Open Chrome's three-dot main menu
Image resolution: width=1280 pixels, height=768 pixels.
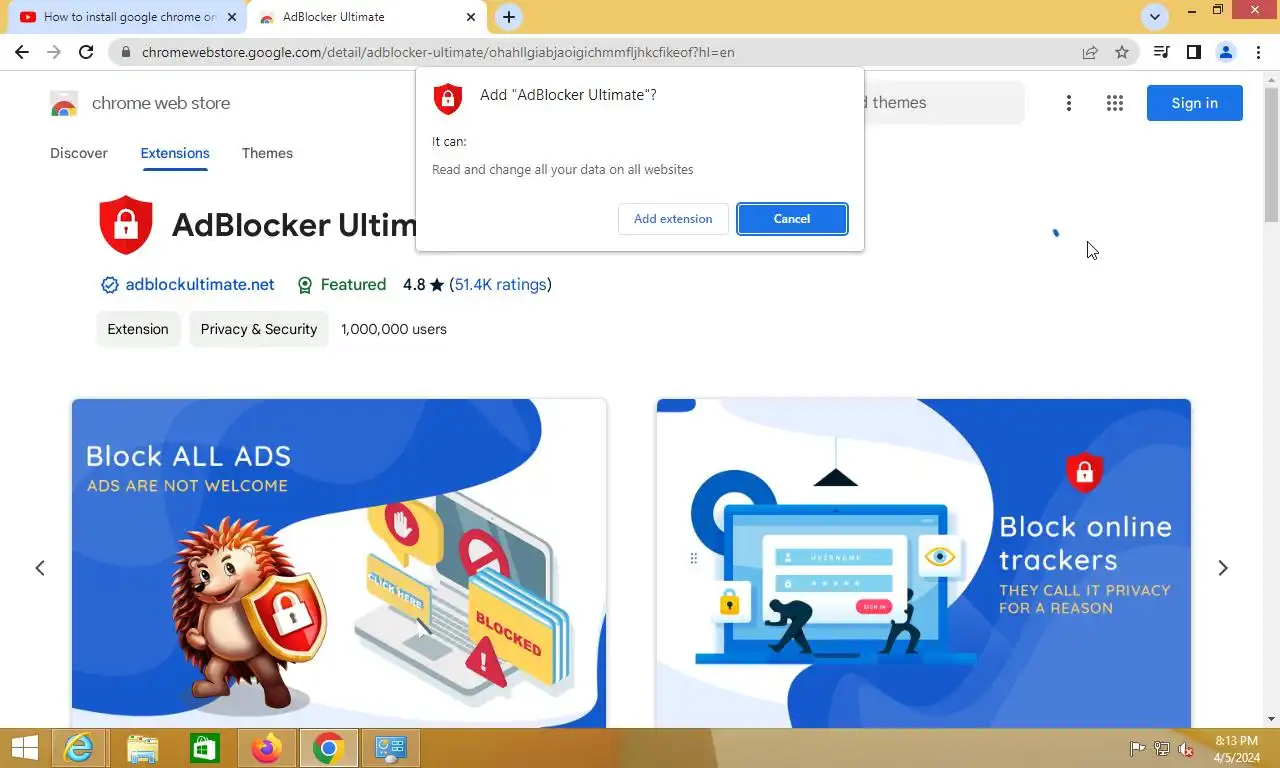coord(1258,52)
